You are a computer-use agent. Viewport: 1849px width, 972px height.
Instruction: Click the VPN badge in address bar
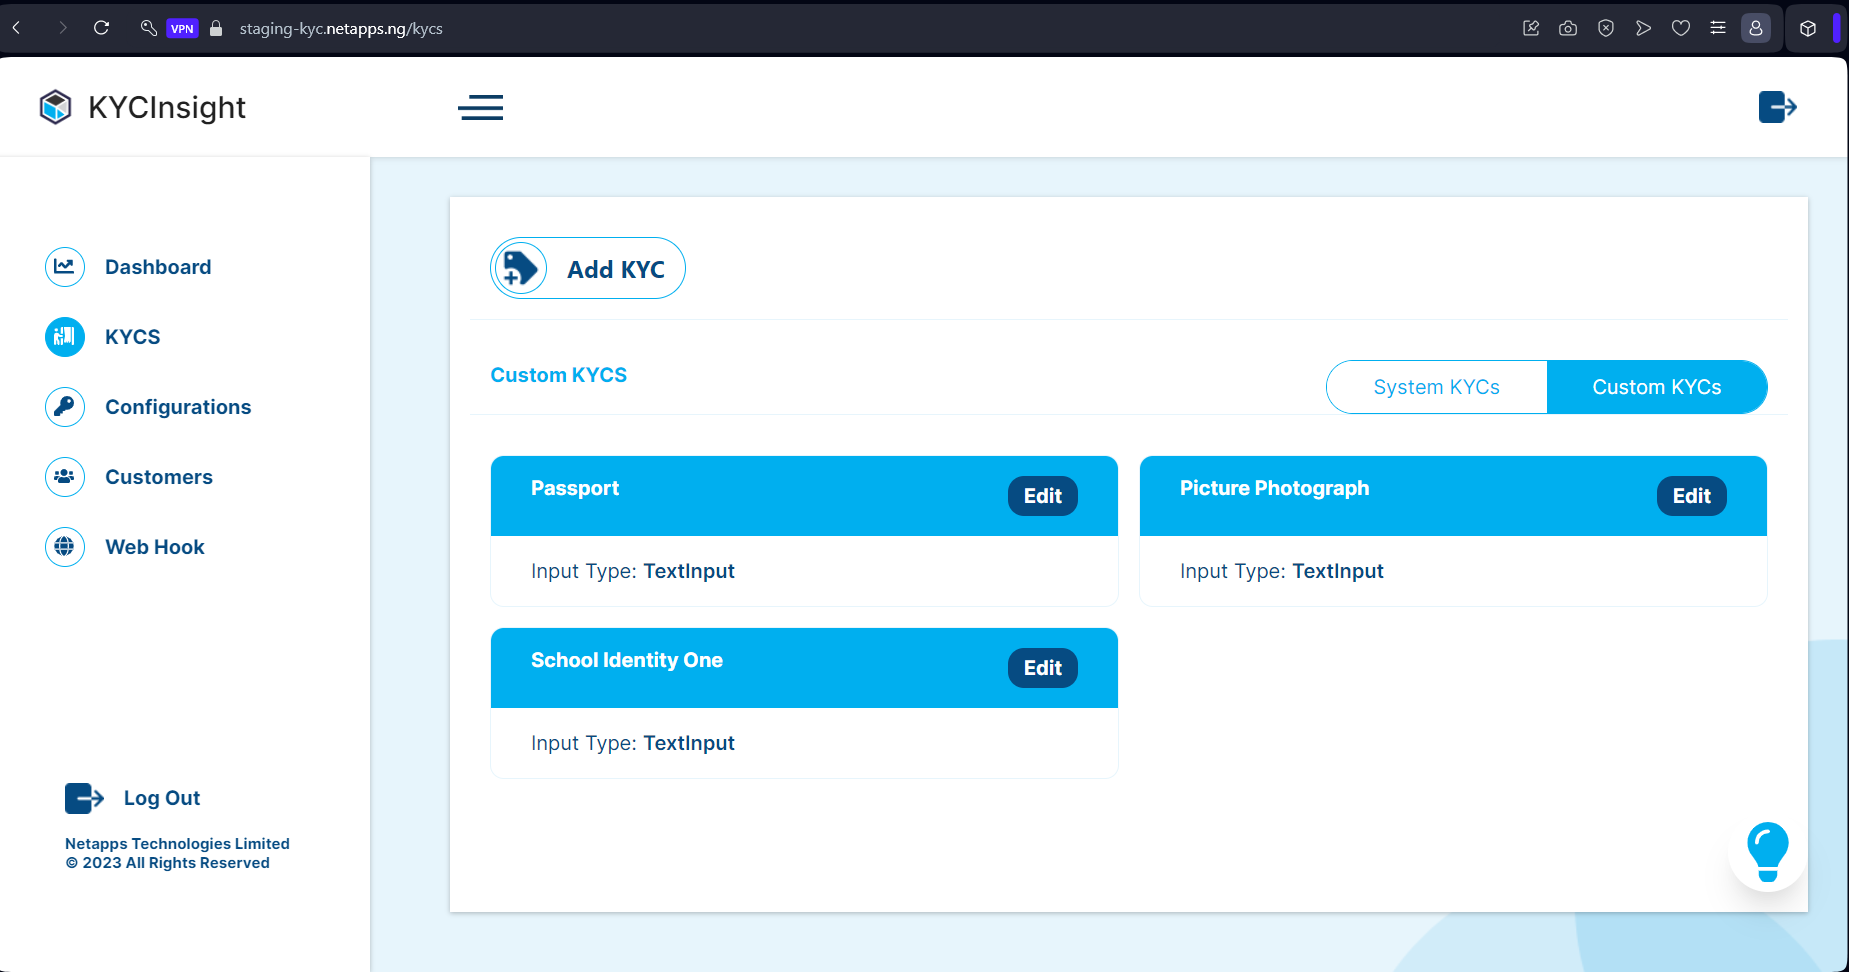[x=182, y=28]
